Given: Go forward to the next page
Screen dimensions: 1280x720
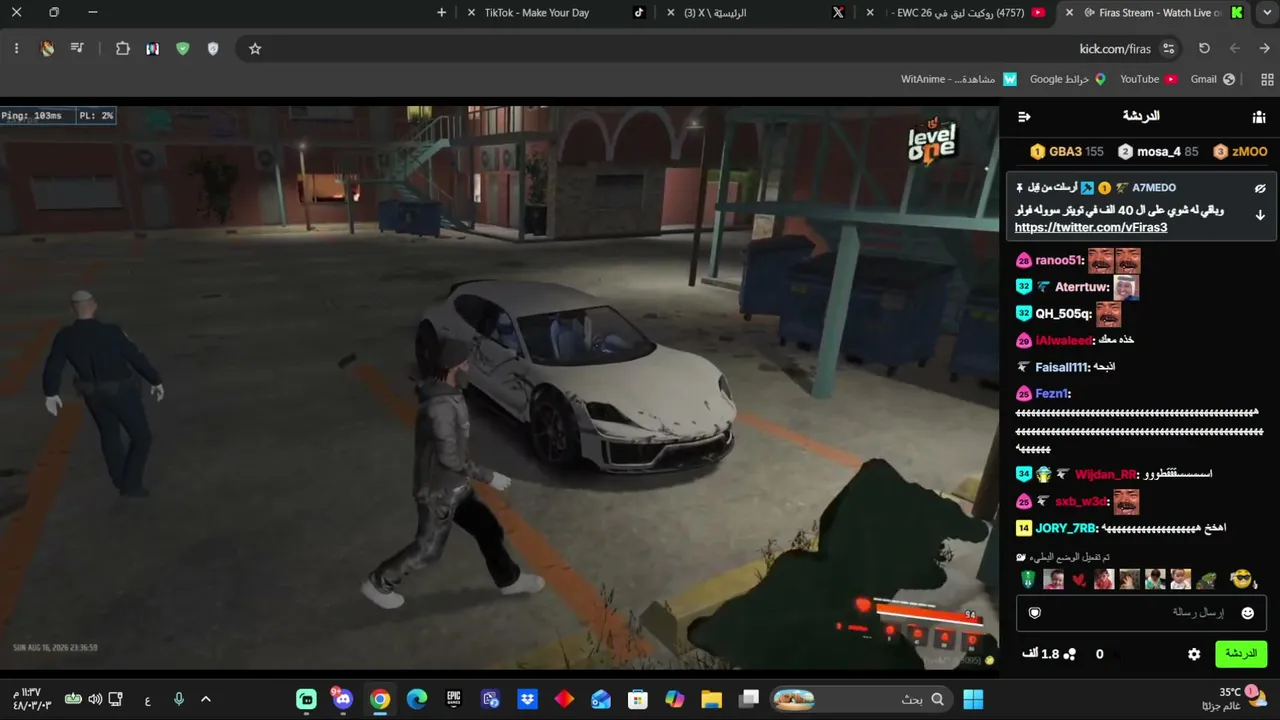Looking at the screenshot, I should click(x=1235, y=49).
